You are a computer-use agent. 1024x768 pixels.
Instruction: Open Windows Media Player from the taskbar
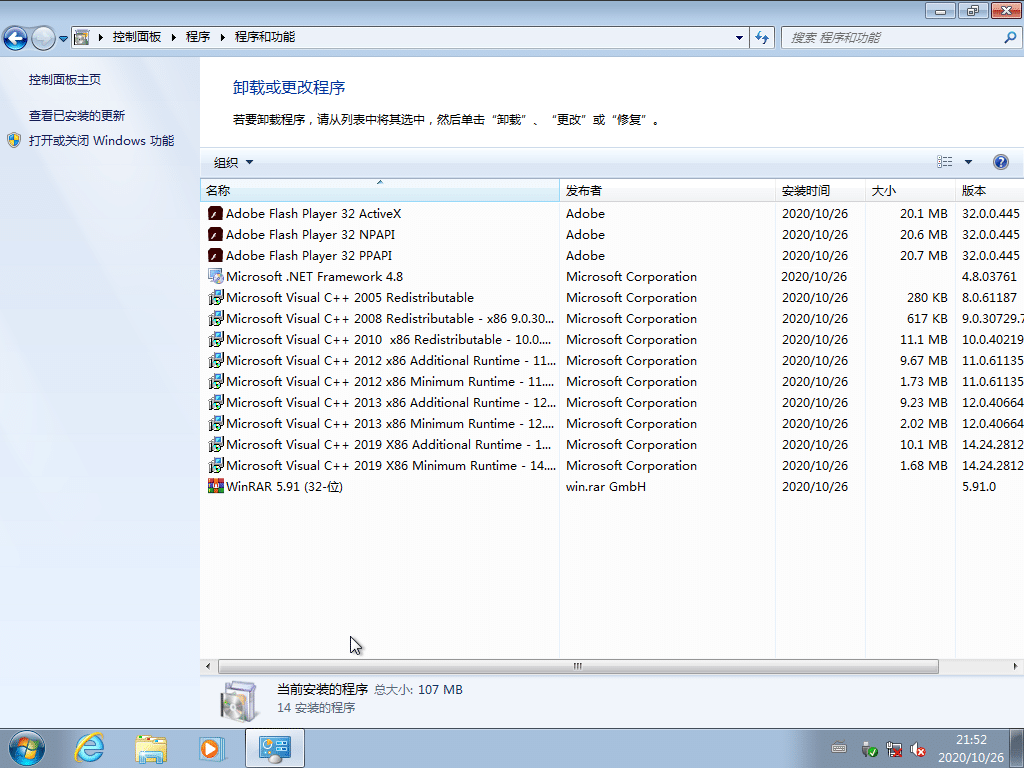(x=212, y=747)
